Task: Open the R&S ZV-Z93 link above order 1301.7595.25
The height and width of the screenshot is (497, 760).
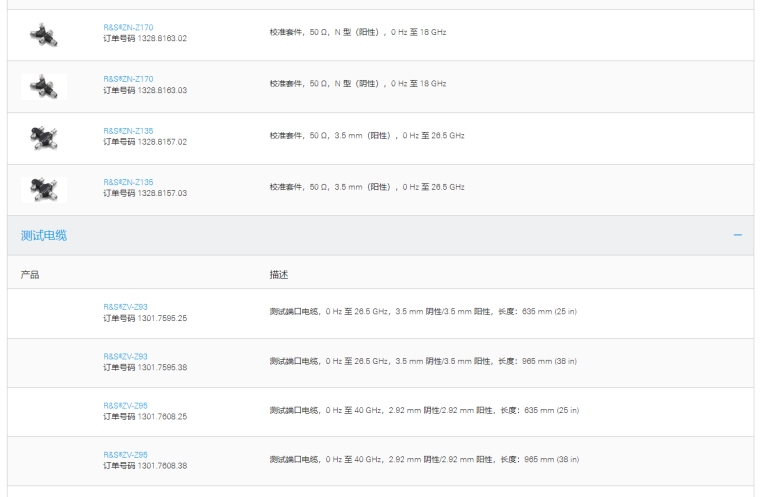Action: [x=126, y=306]
